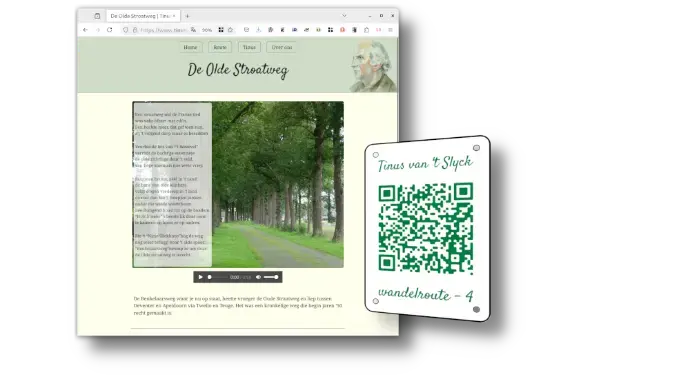
Task: Open the extensions puzzle icon
Action: coord(367,30)
